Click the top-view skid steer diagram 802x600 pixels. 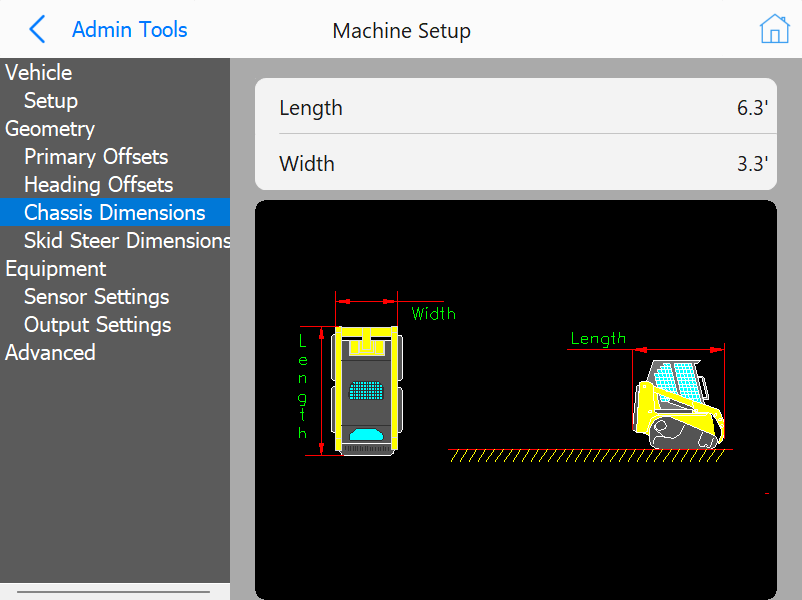point(367,391)
